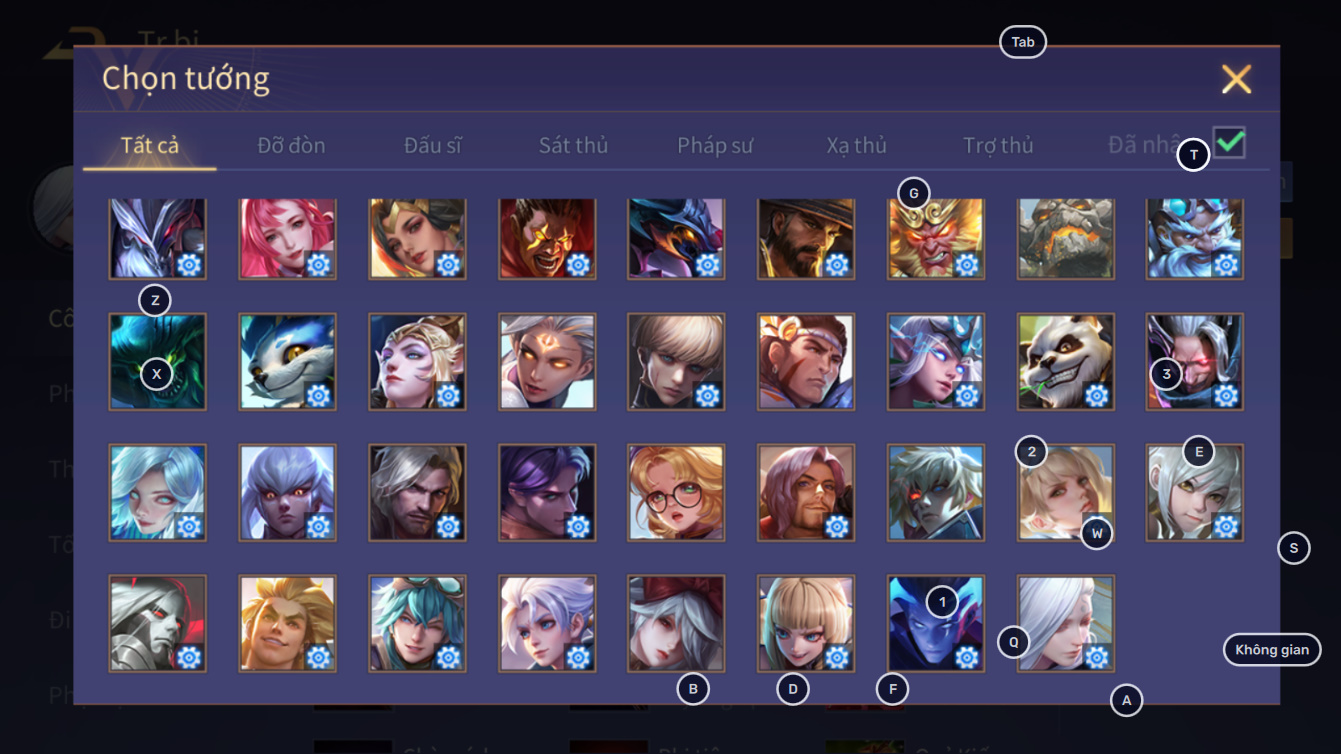The height and width of the screenshot is (754, 1341).
Task: Select the pink-haired hero portrait
Action: [288, 237]
